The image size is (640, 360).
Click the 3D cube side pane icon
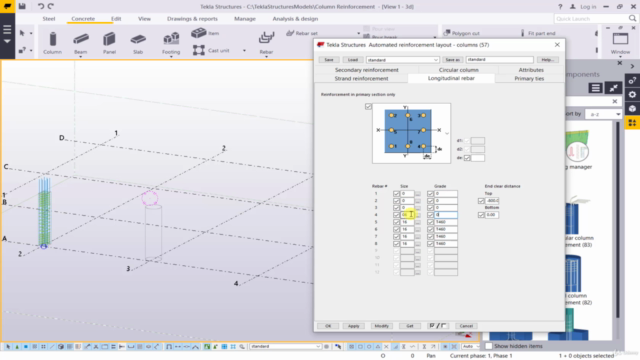tap(632, 109)
